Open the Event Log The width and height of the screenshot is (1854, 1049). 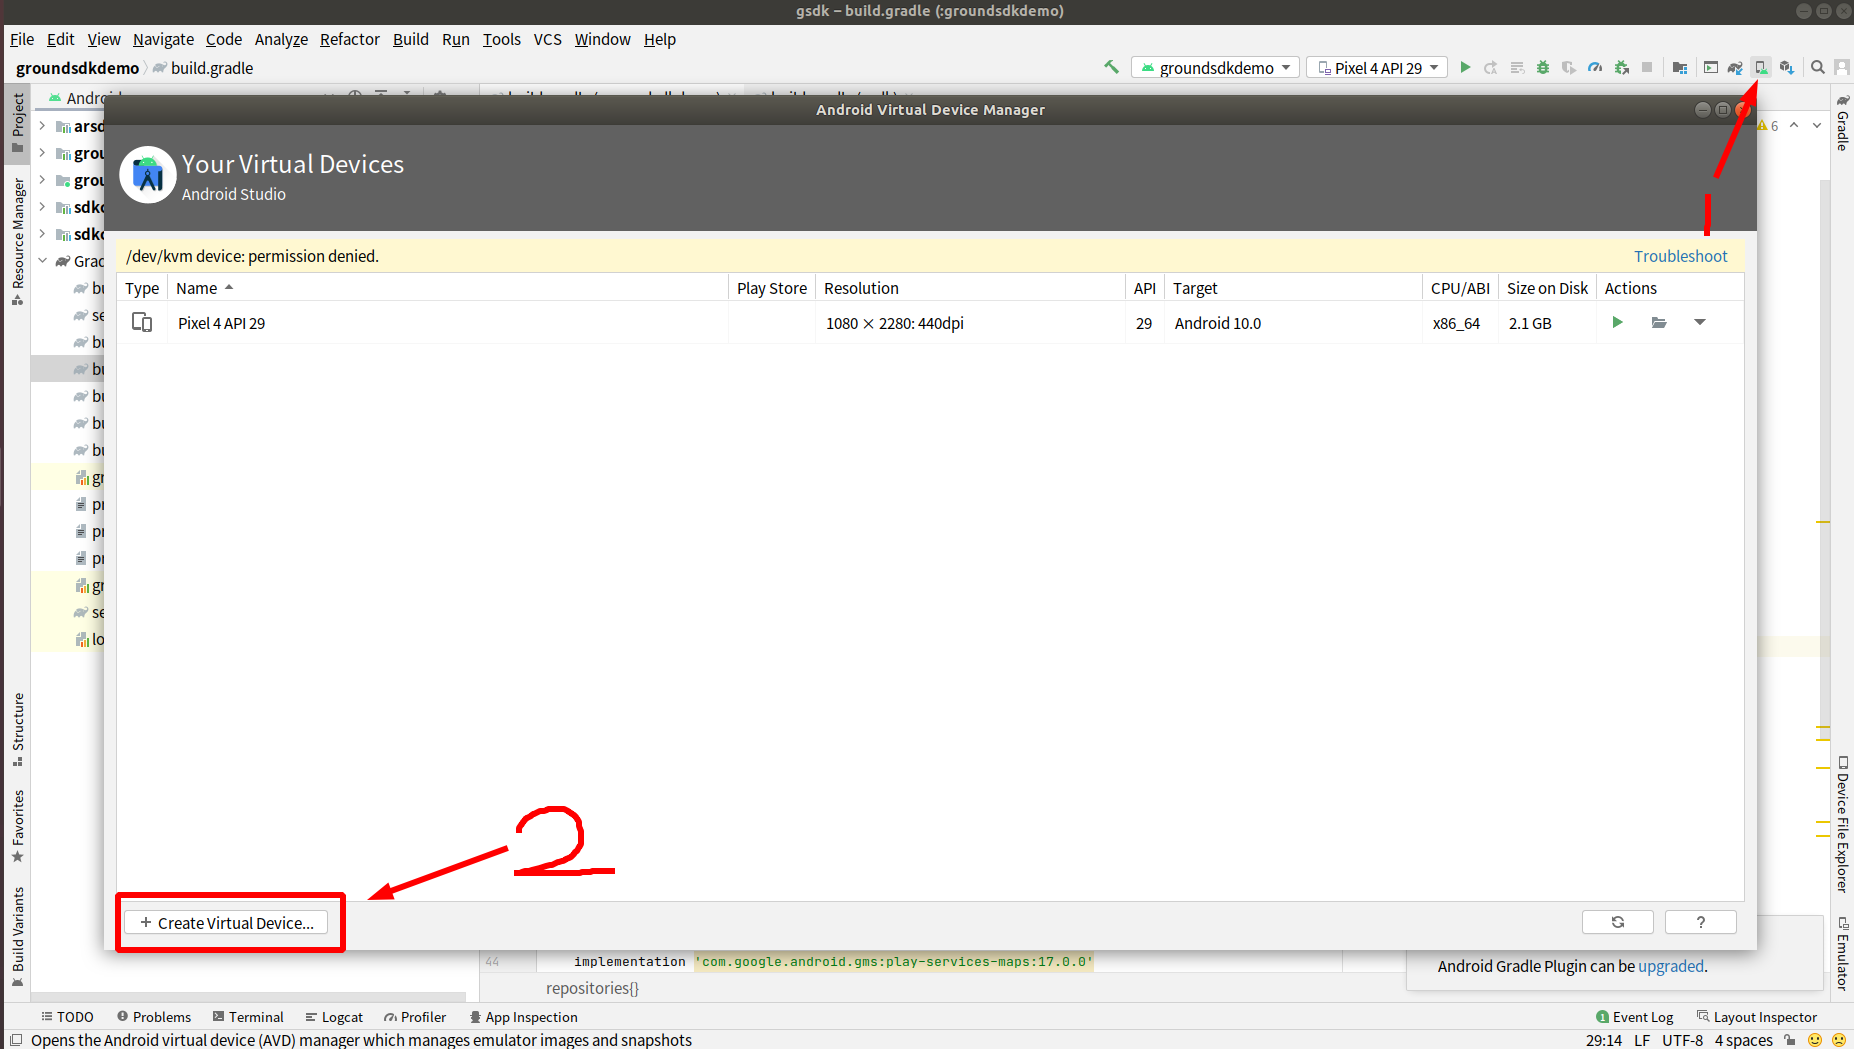click(x=1634, y=1017)
